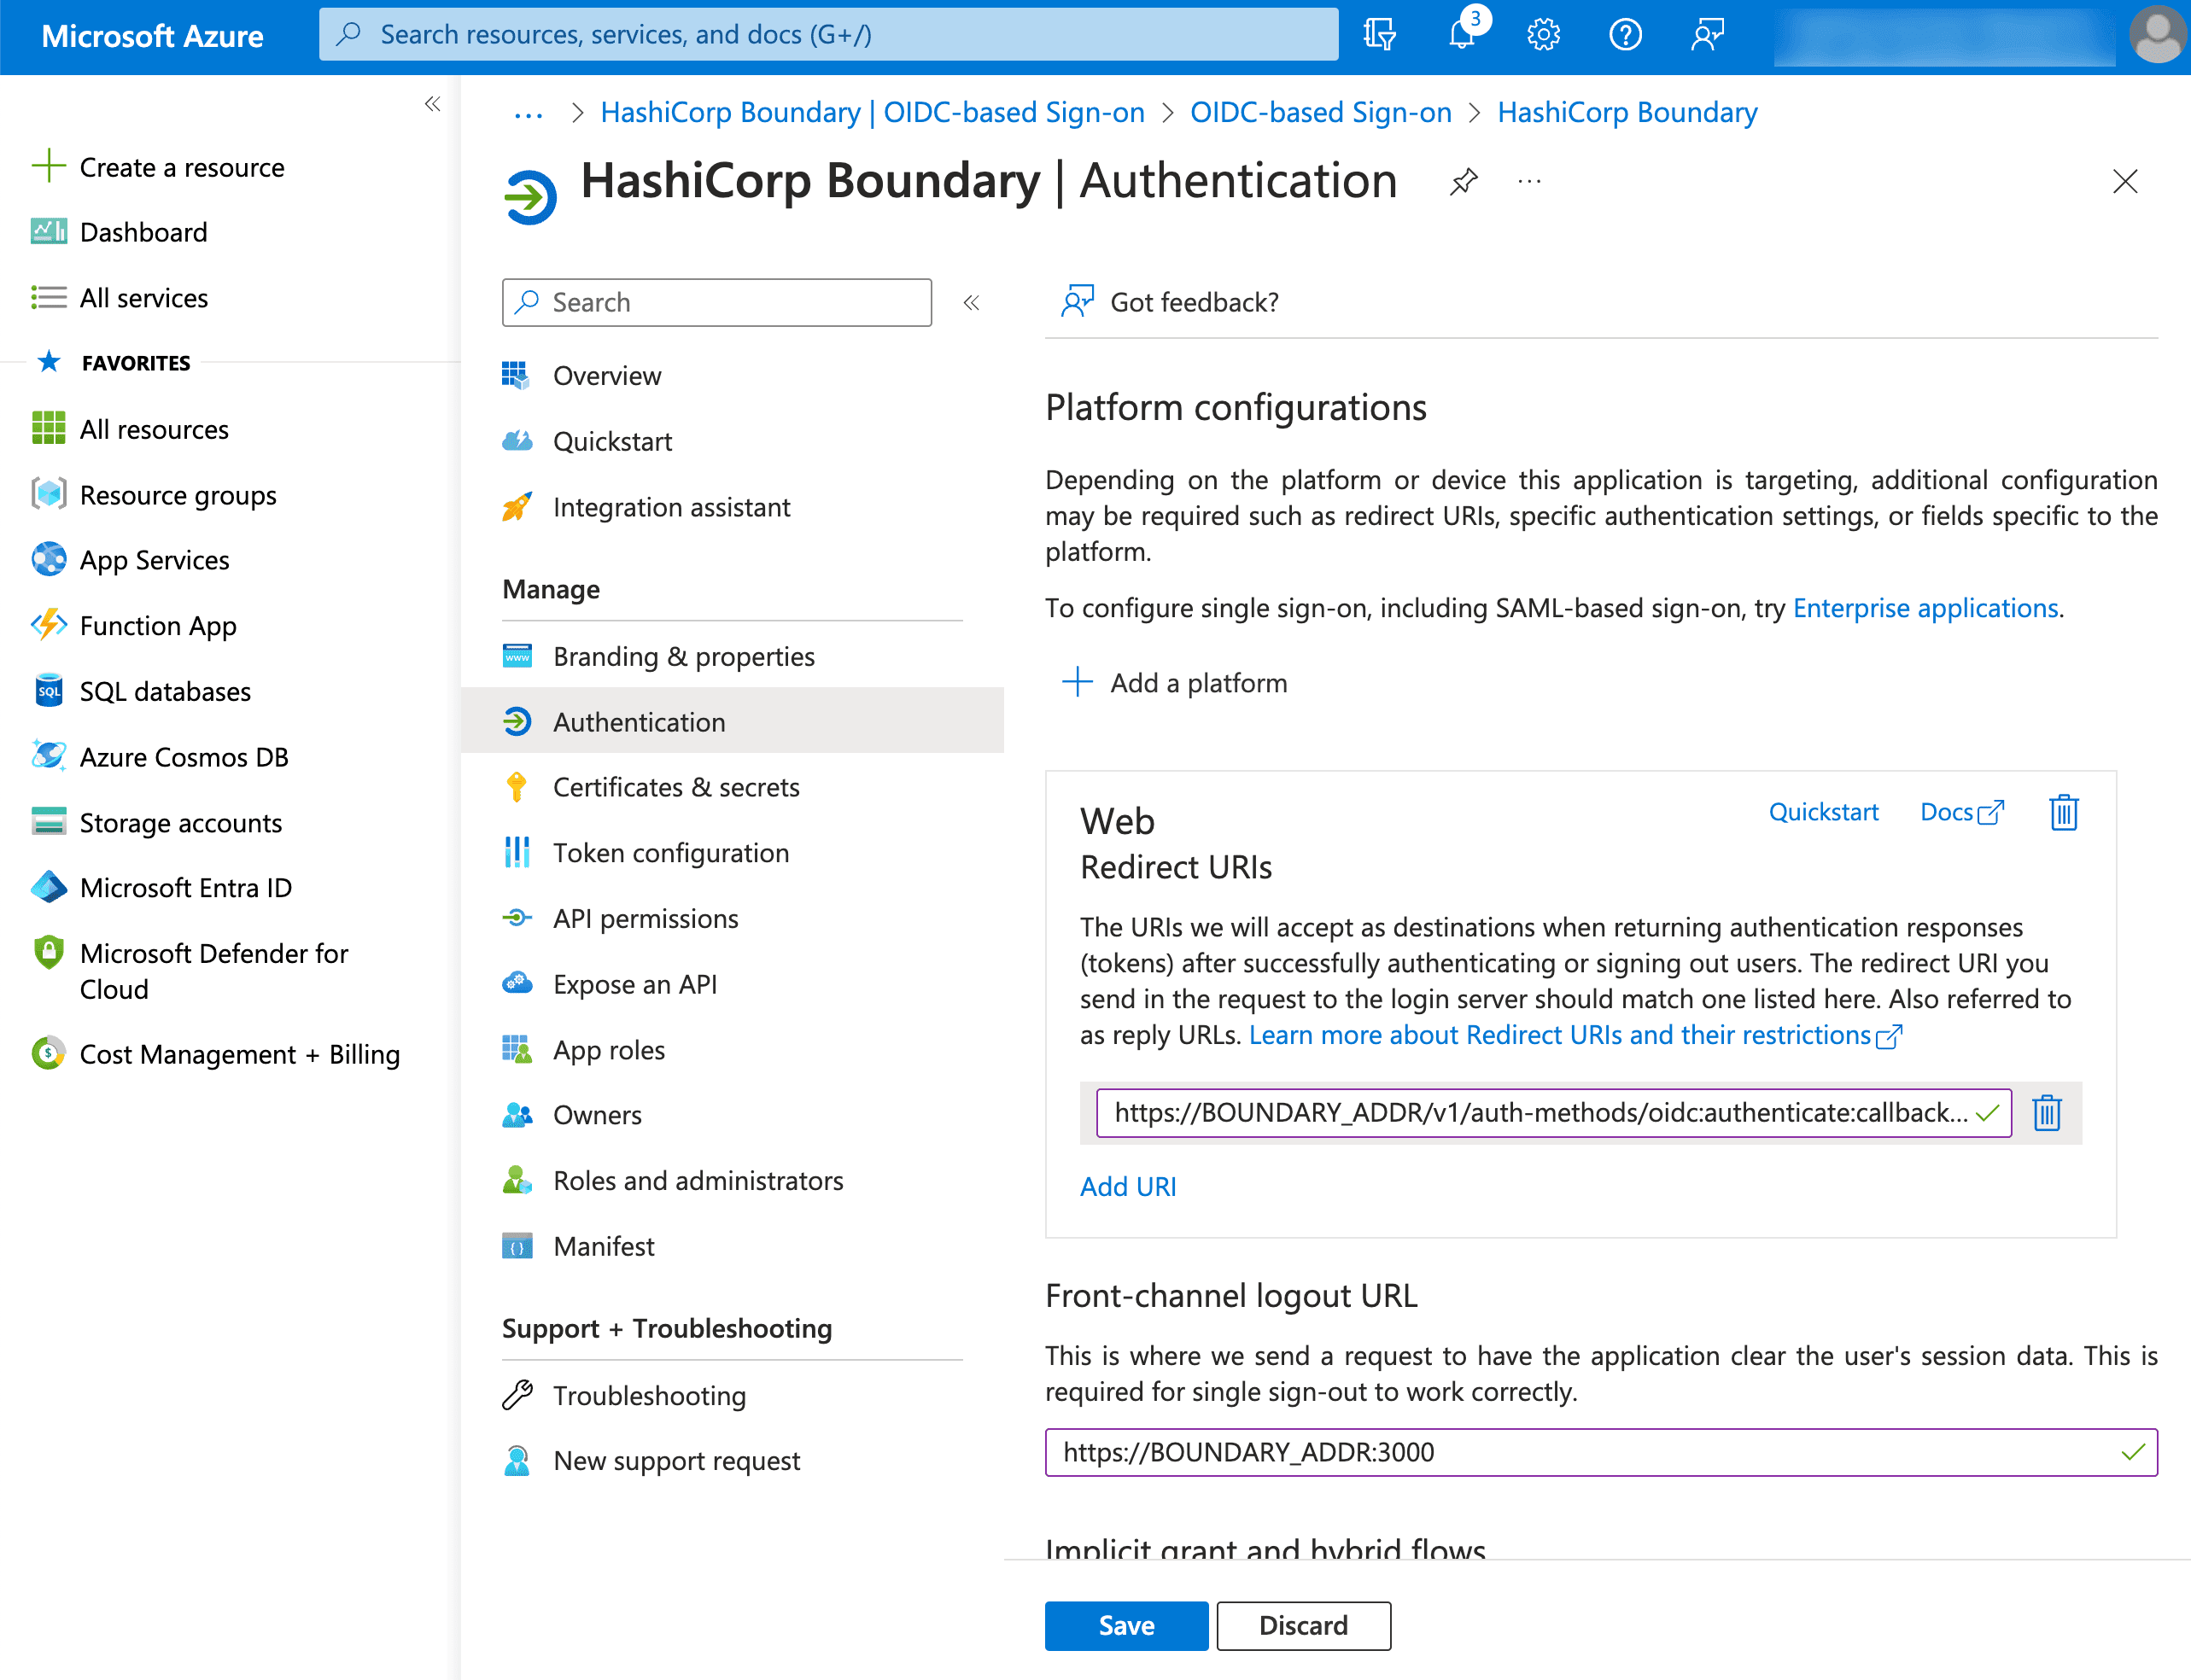Click Got feedback? link
Viewport: 2191px width, 1680px height.
pyautogui.click(x=1194, y=302)
